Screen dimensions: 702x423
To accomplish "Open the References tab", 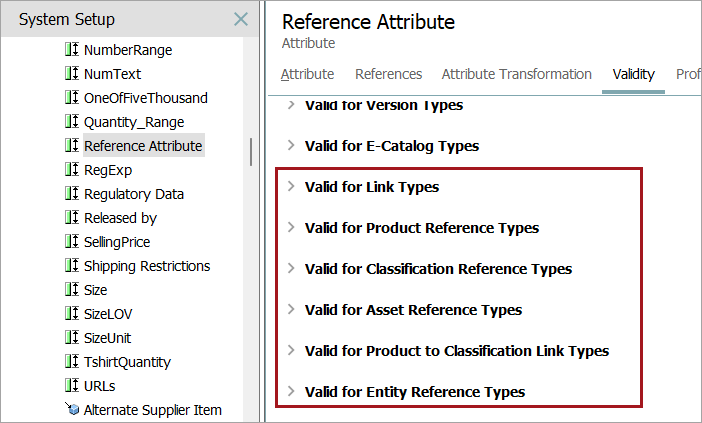I will pos(389,74).
